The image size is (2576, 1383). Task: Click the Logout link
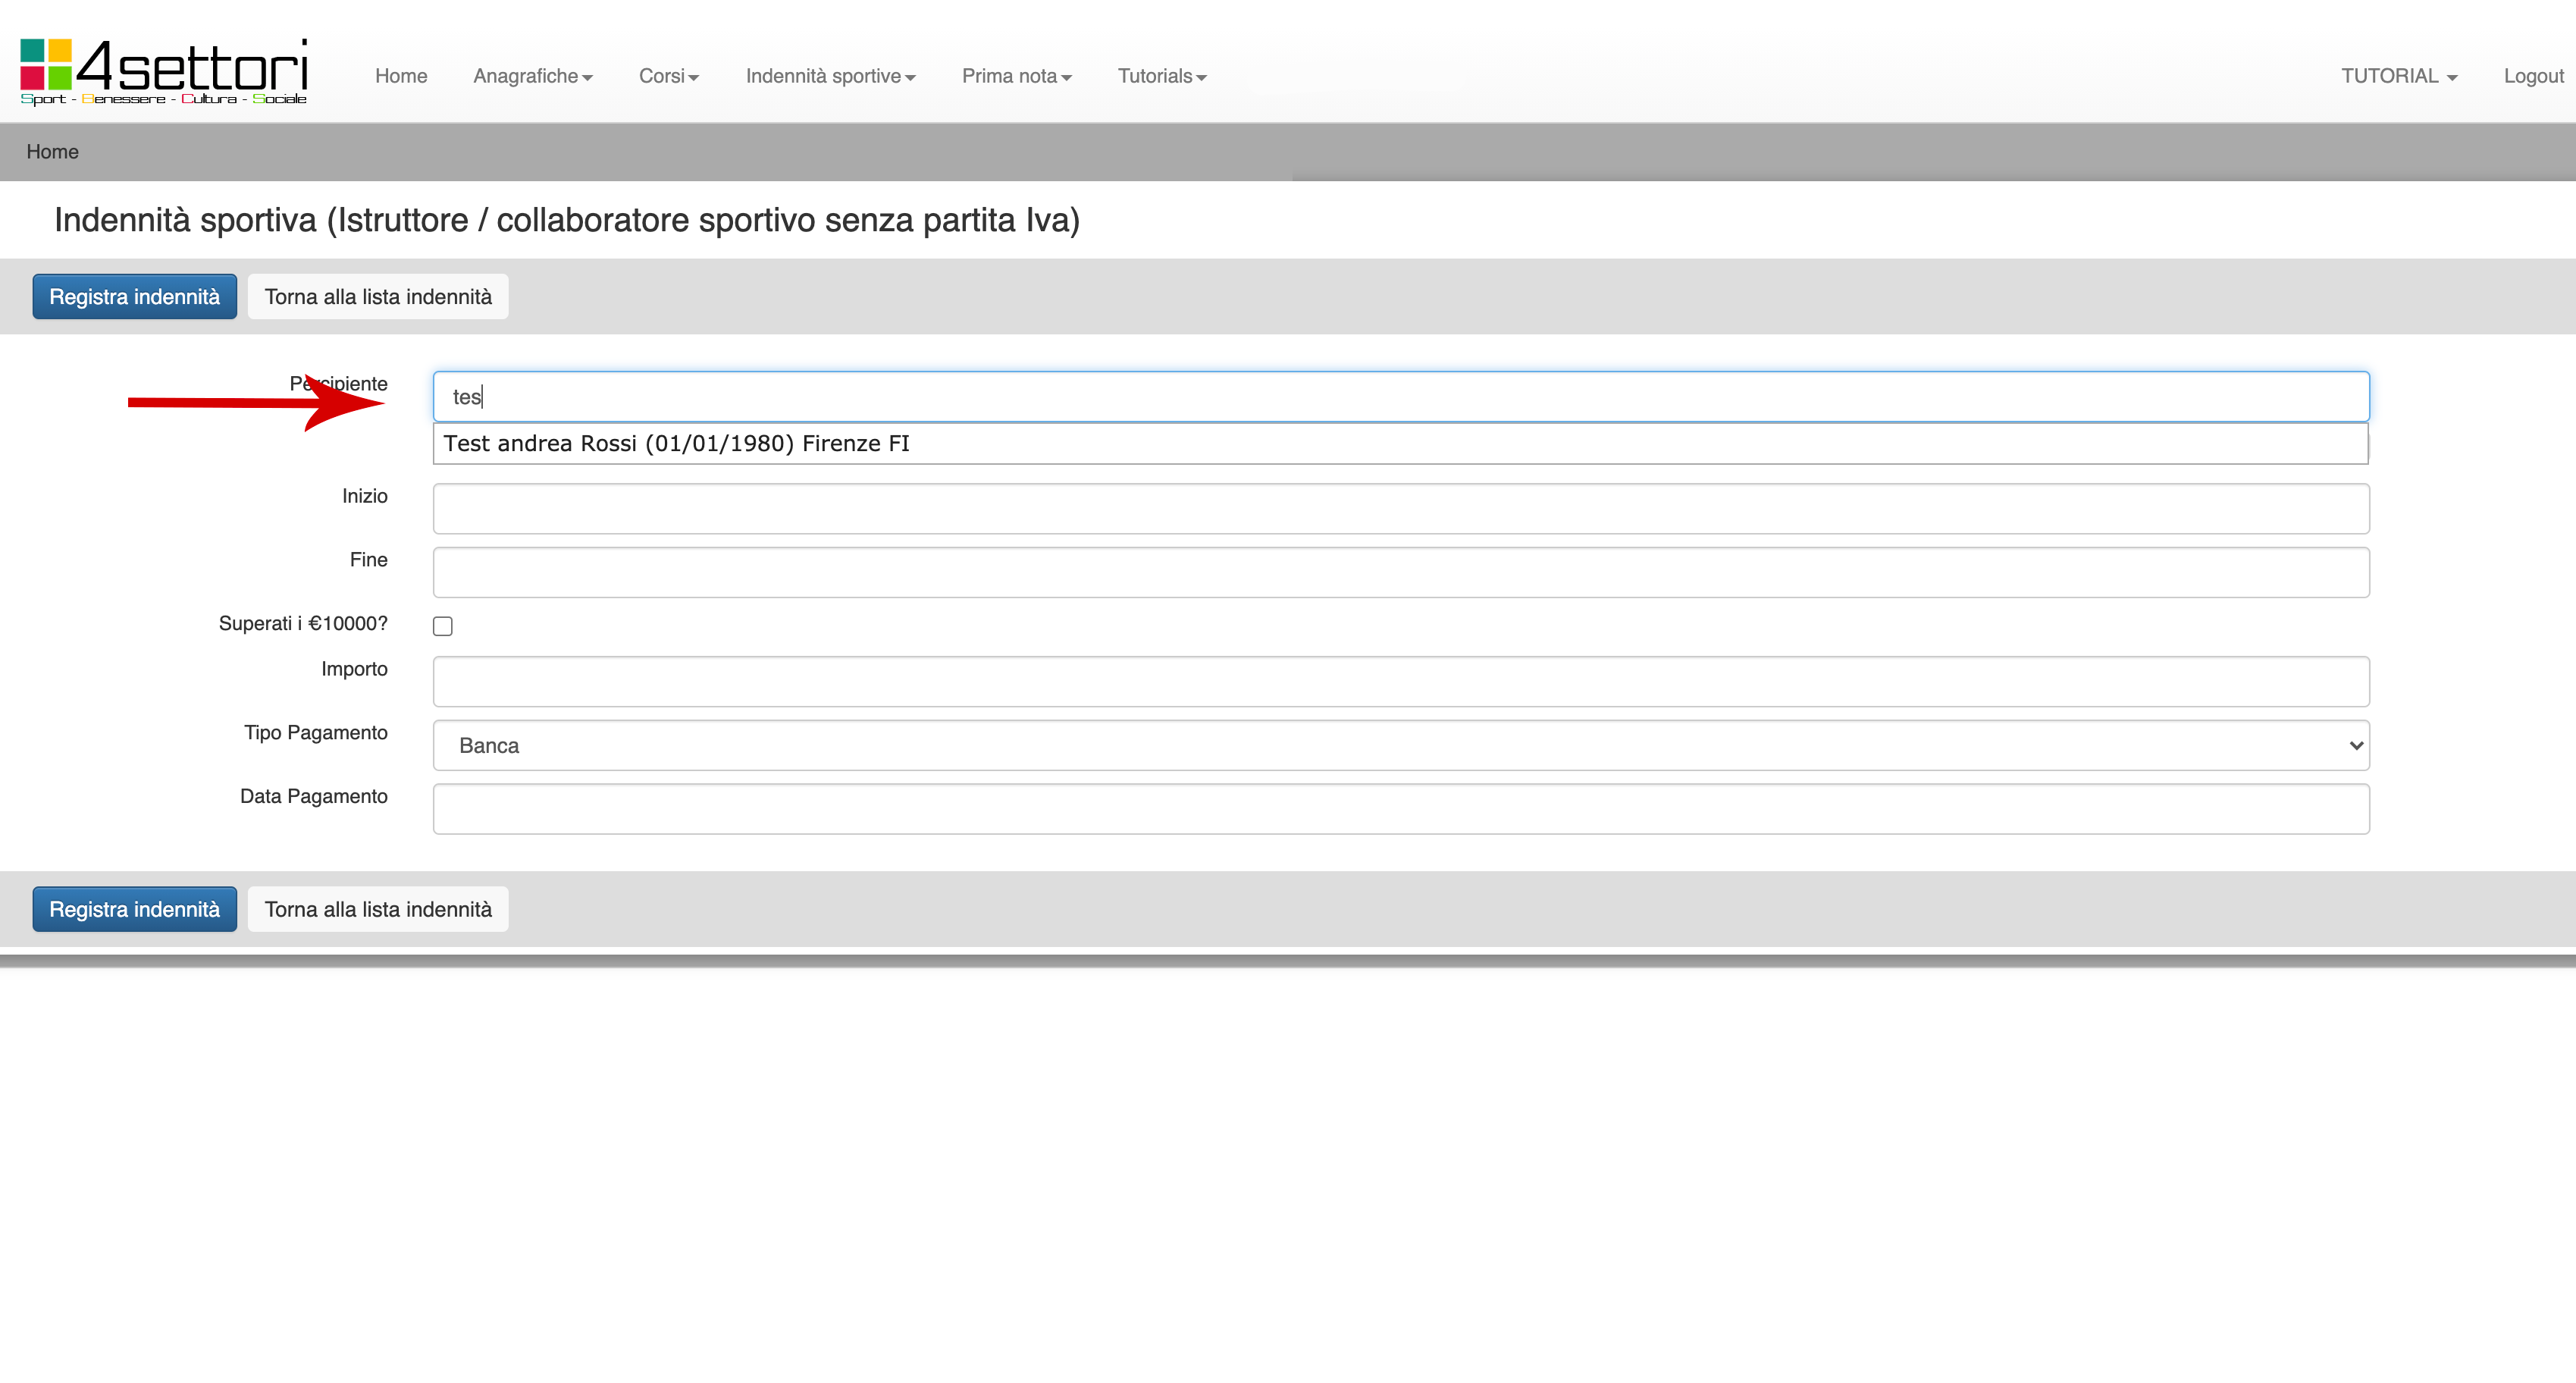coord(2533,76)
